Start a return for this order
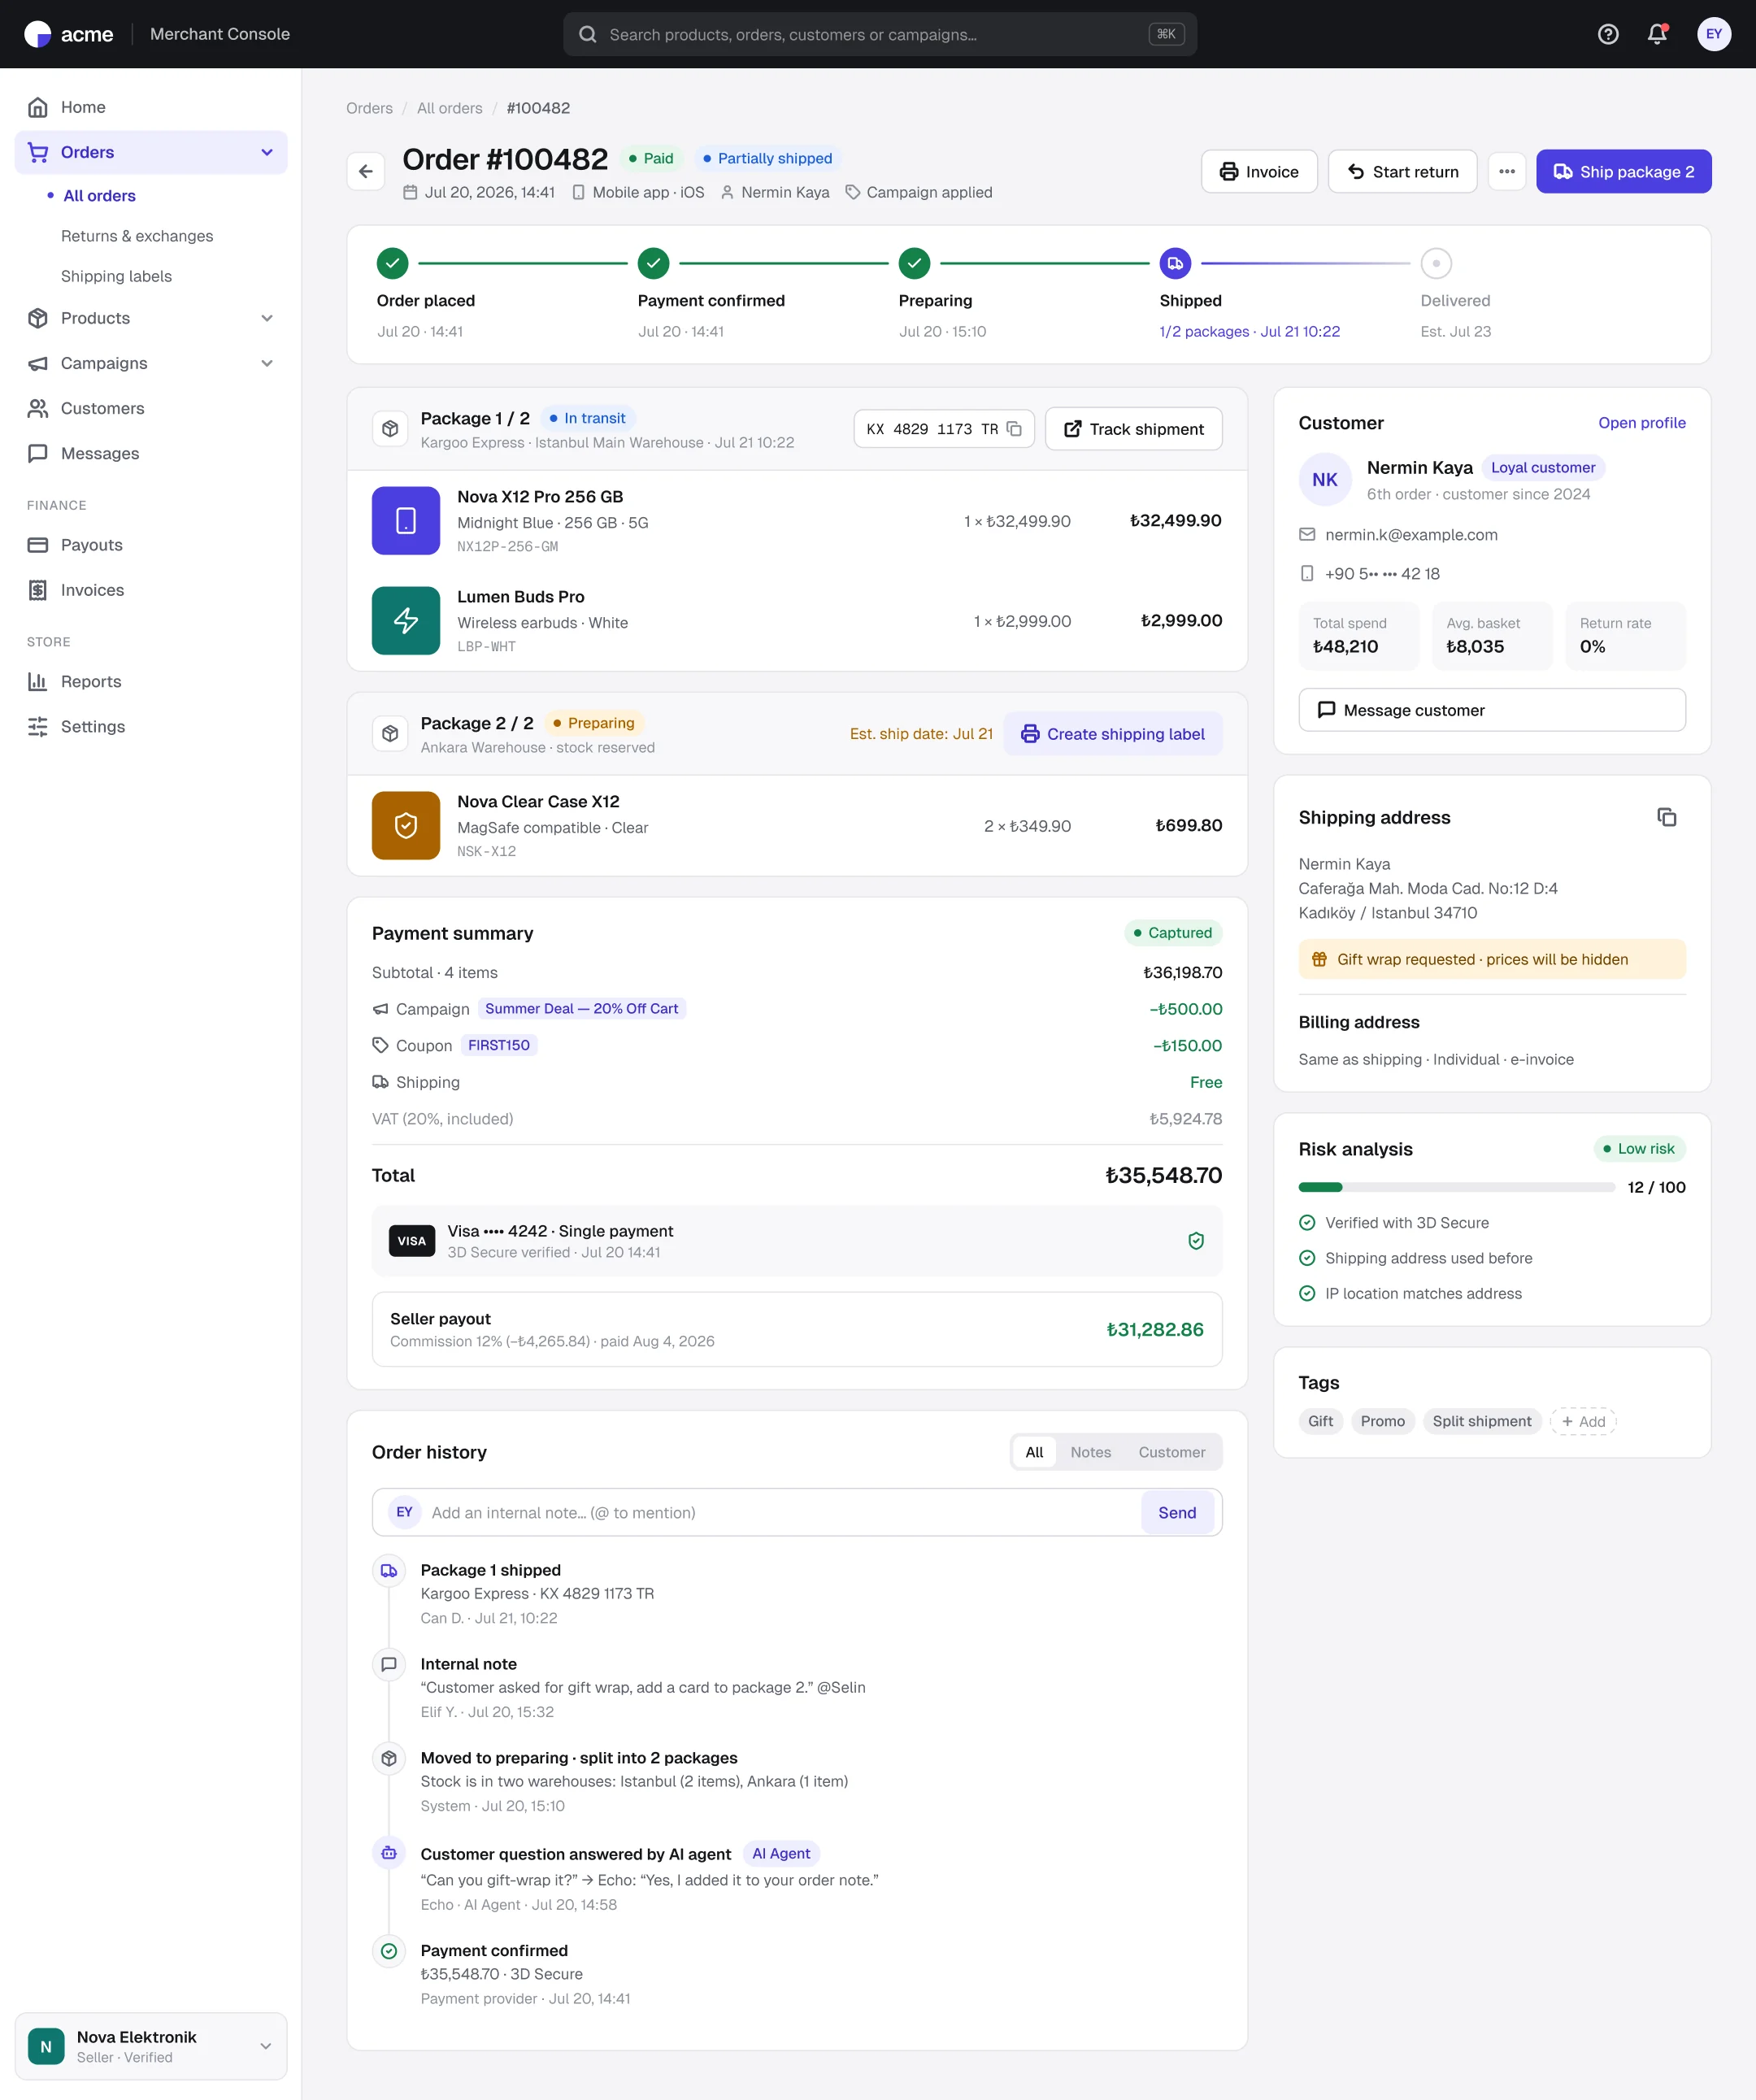1756x2100 pixels. (x=1402, y=171)
